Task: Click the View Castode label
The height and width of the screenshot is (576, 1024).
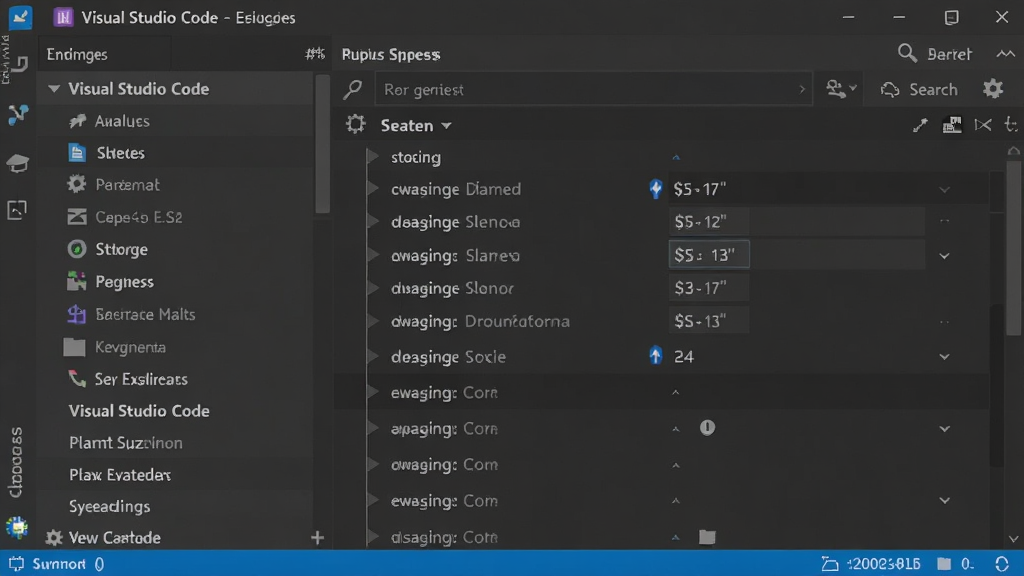Action: [115, 537]
